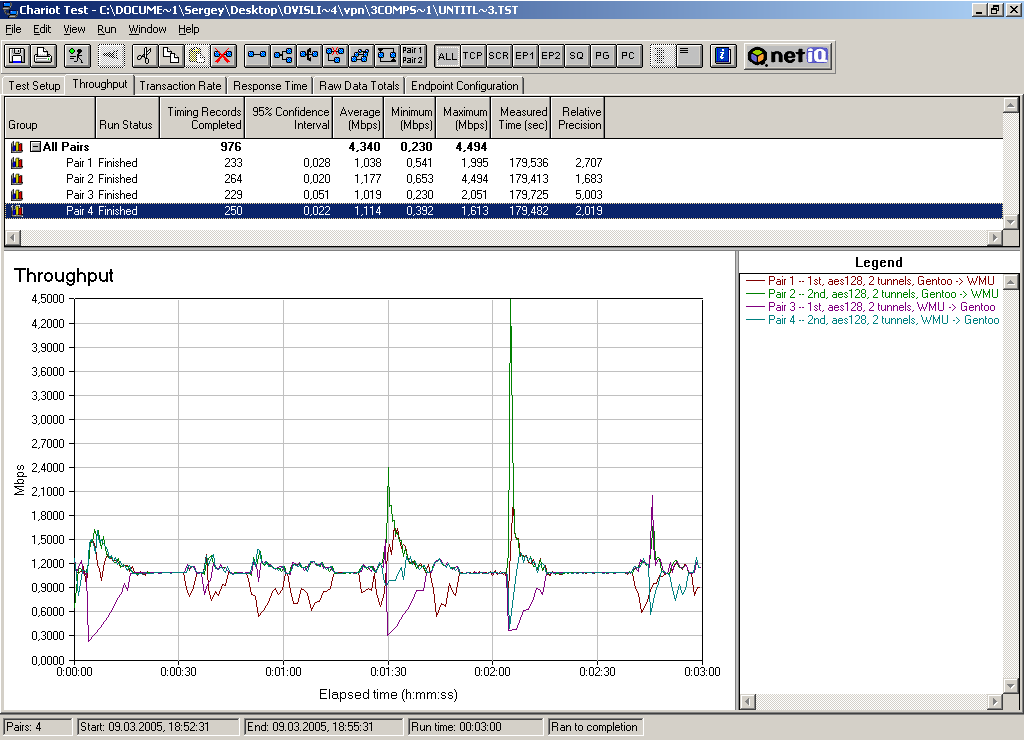Click the Pair 1 Pair 2 toolbar icon
This screenshot has height=740, width=1024.
click(412, 56)
